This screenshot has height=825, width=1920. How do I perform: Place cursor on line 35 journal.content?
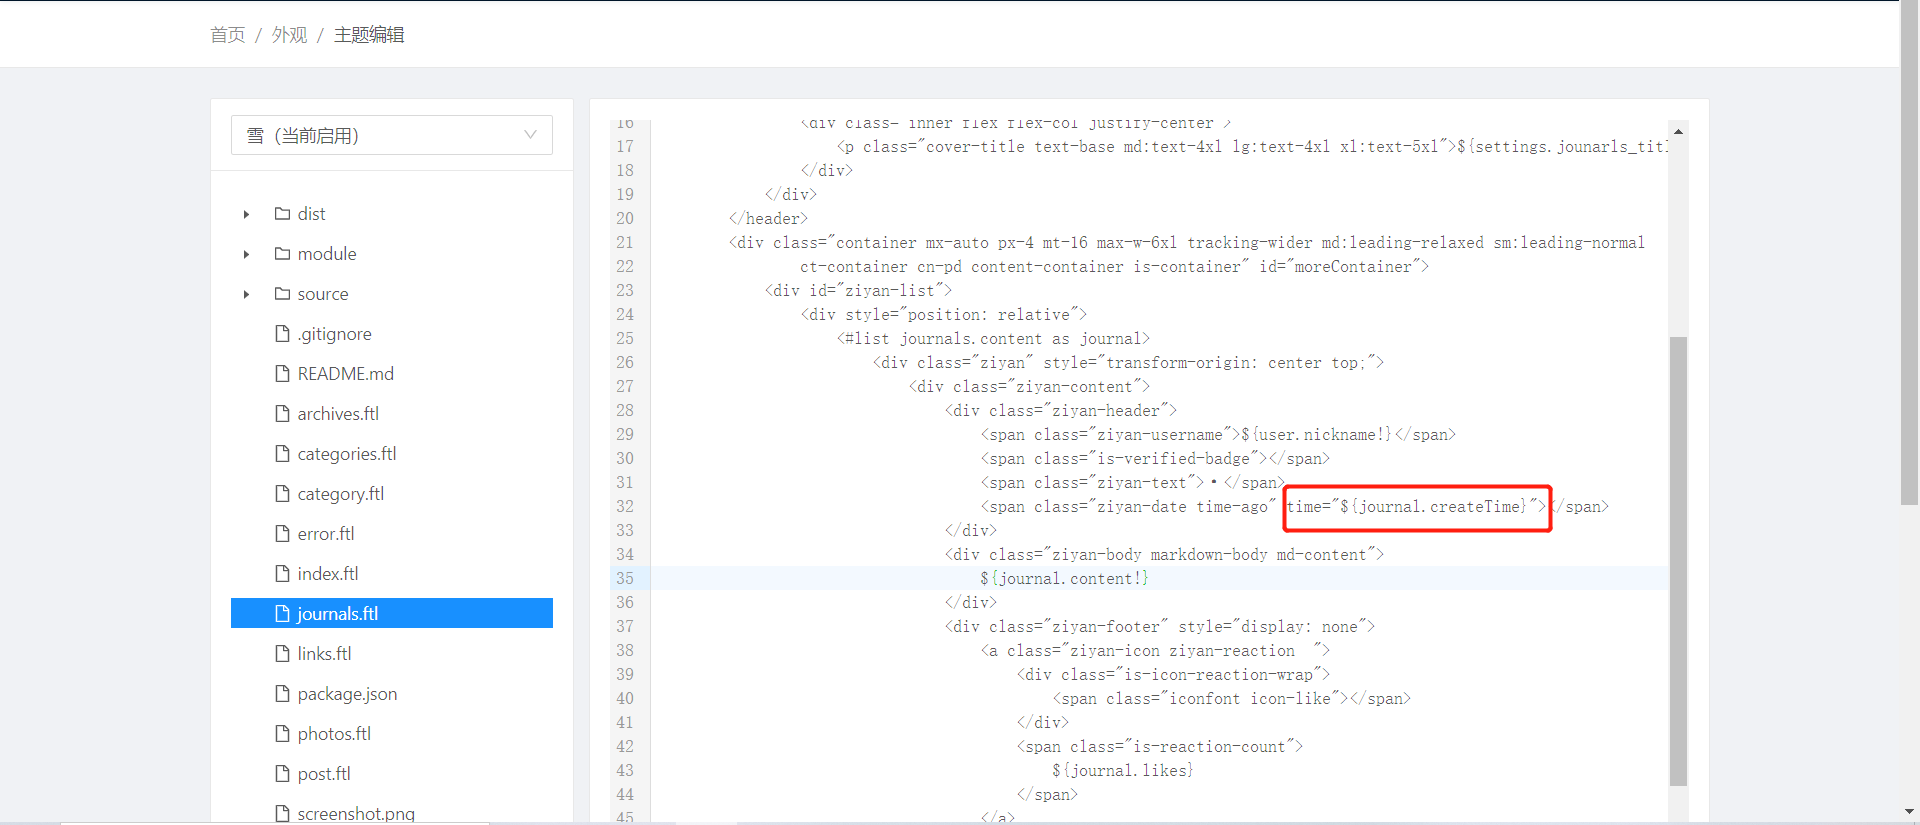(1064, 578)
